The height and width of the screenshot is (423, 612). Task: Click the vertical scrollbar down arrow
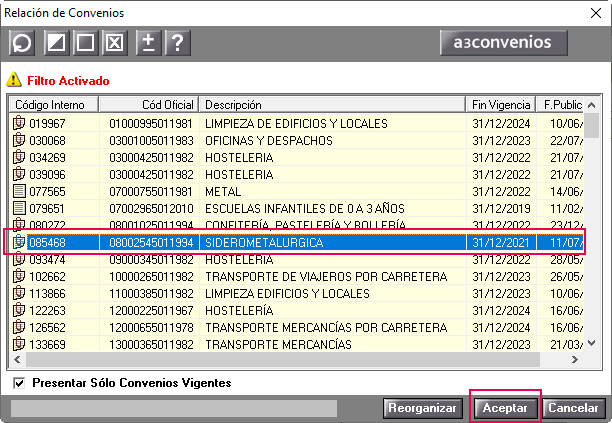pyautogui.click(x=592, y=343)
